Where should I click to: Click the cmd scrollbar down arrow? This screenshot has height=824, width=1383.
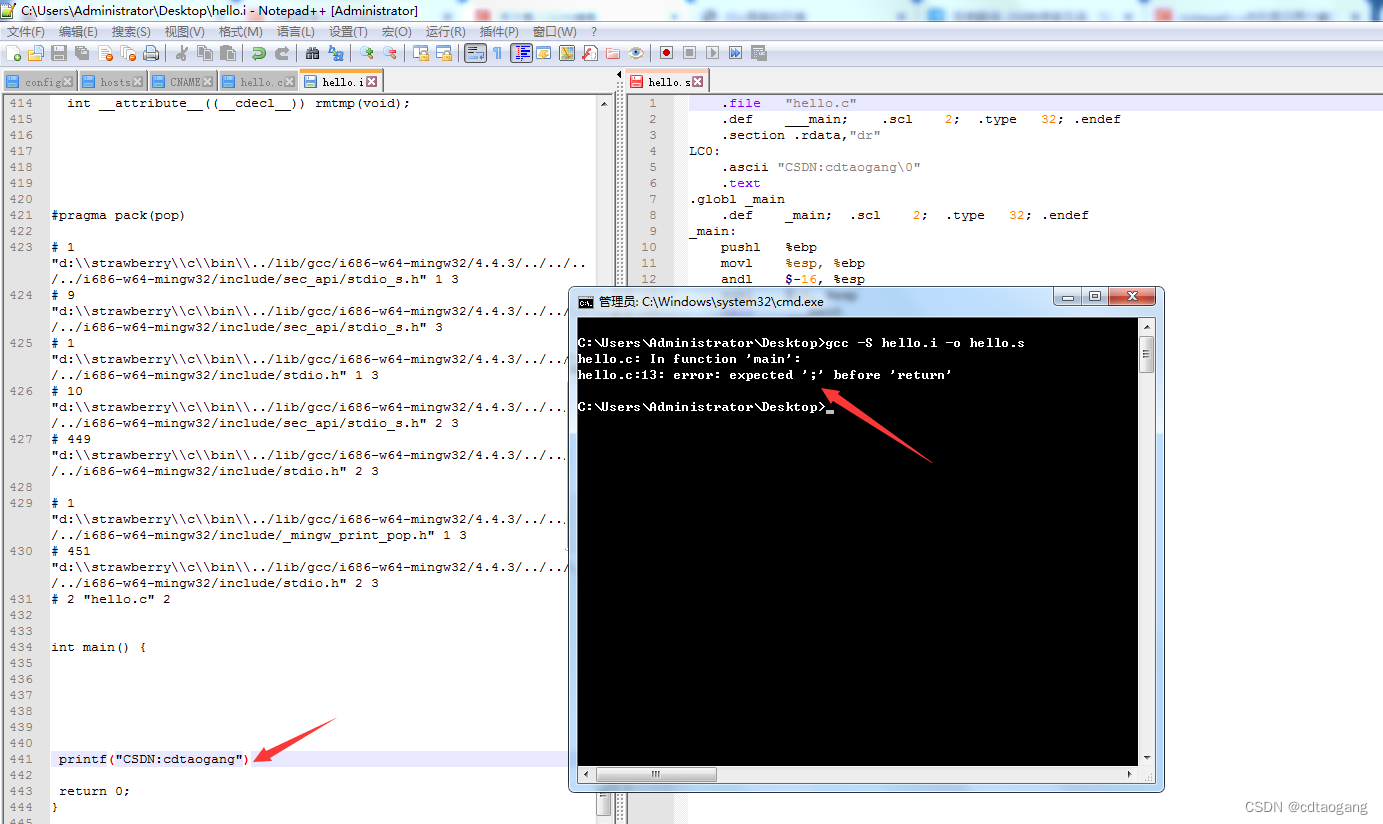point(1147,758)
